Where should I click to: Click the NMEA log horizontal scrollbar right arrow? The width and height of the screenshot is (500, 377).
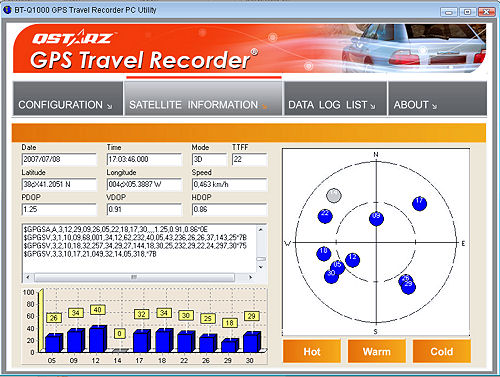[x=250, y=277]
